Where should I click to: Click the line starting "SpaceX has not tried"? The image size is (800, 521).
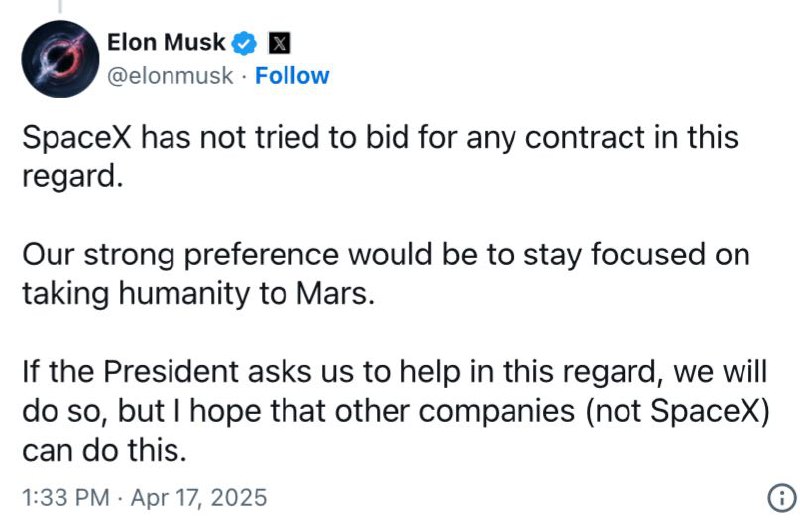380,137
